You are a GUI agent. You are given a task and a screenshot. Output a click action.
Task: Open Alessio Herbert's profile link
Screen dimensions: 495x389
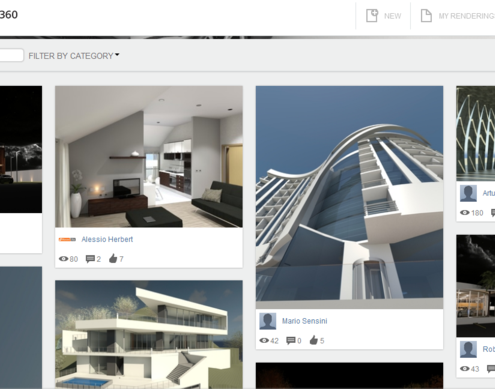coord(107,239)
